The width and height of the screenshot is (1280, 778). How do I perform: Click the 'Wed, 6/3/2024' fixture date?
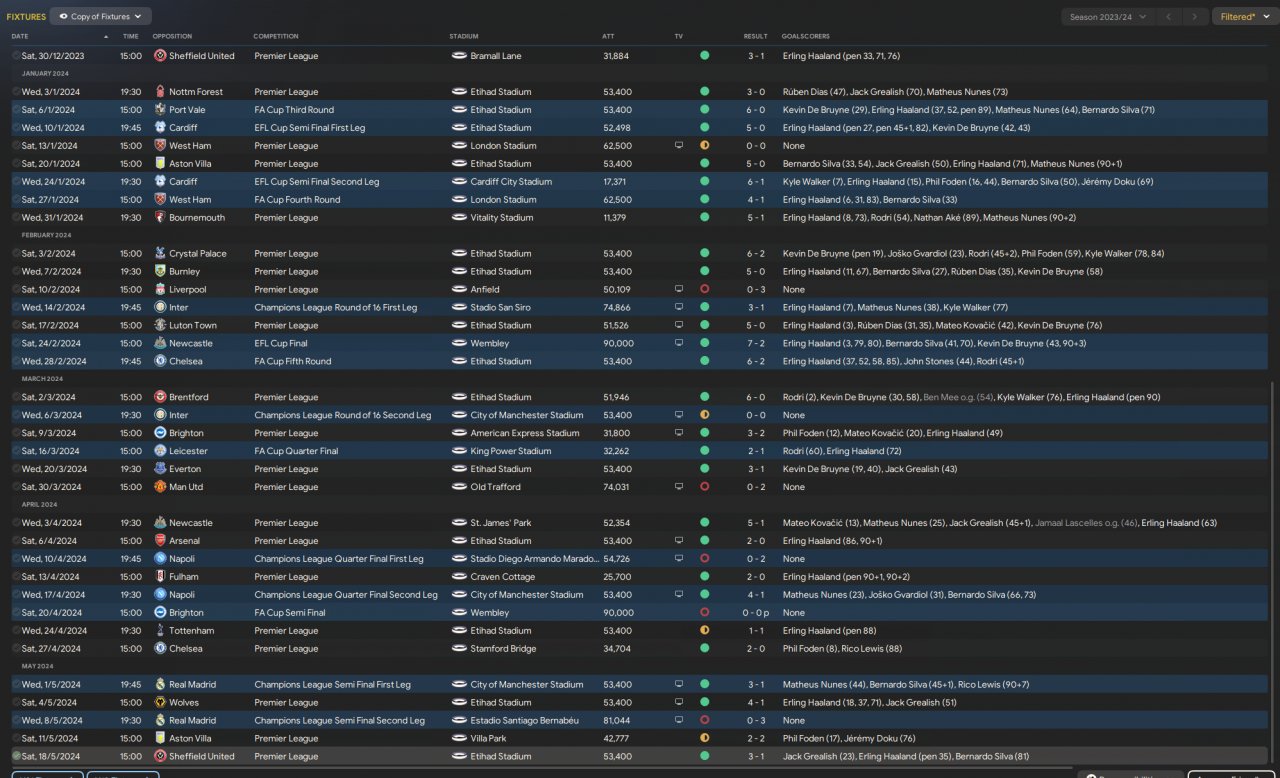coord(52,415)
